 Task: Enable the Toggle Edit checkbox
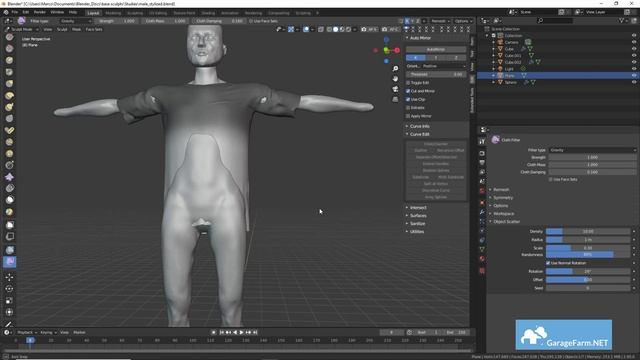(408, 83)
